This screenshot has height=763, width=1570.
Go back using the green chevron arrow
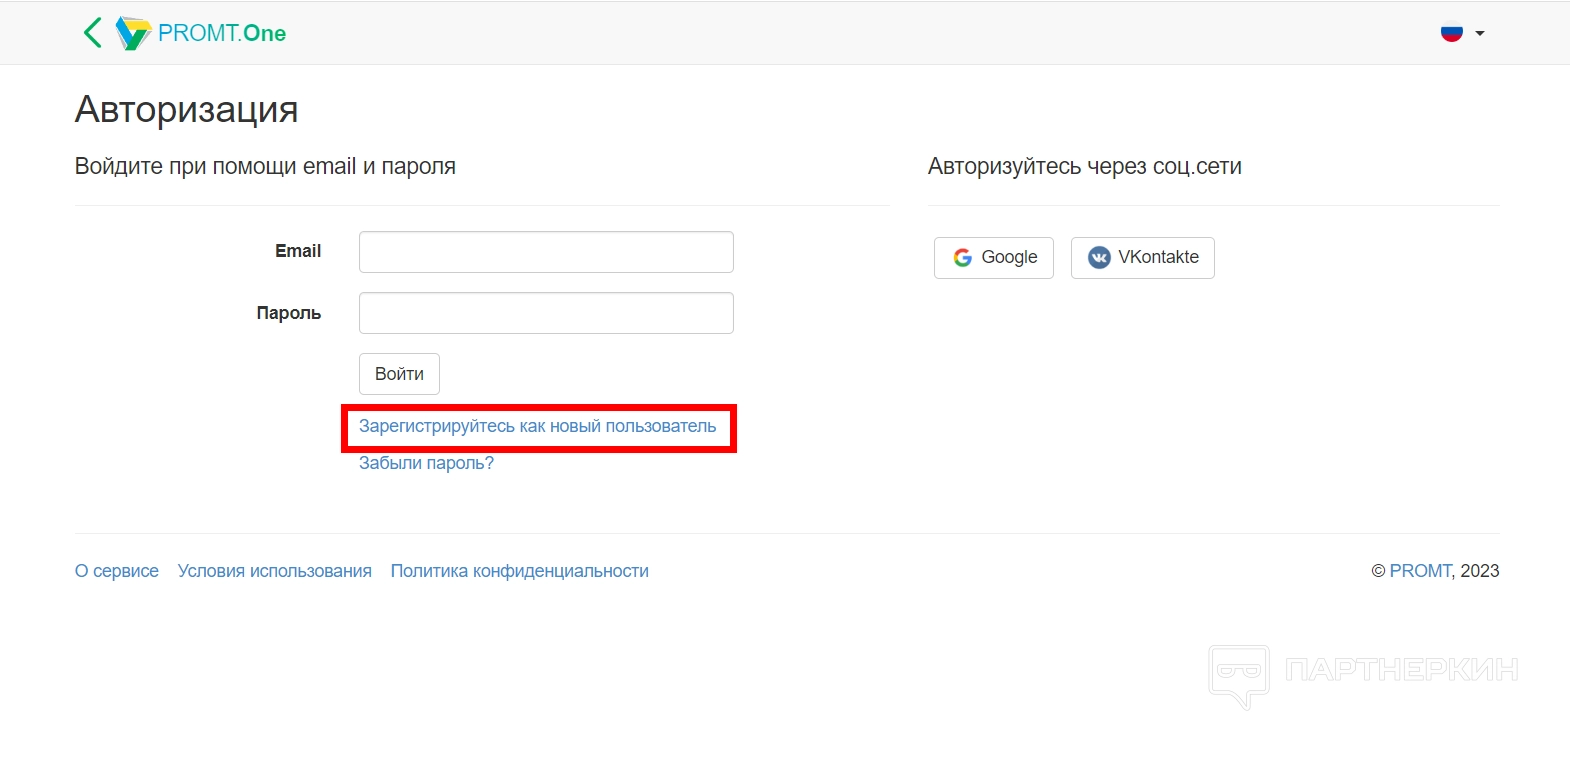pyautogui.click(x=92, y=33)
